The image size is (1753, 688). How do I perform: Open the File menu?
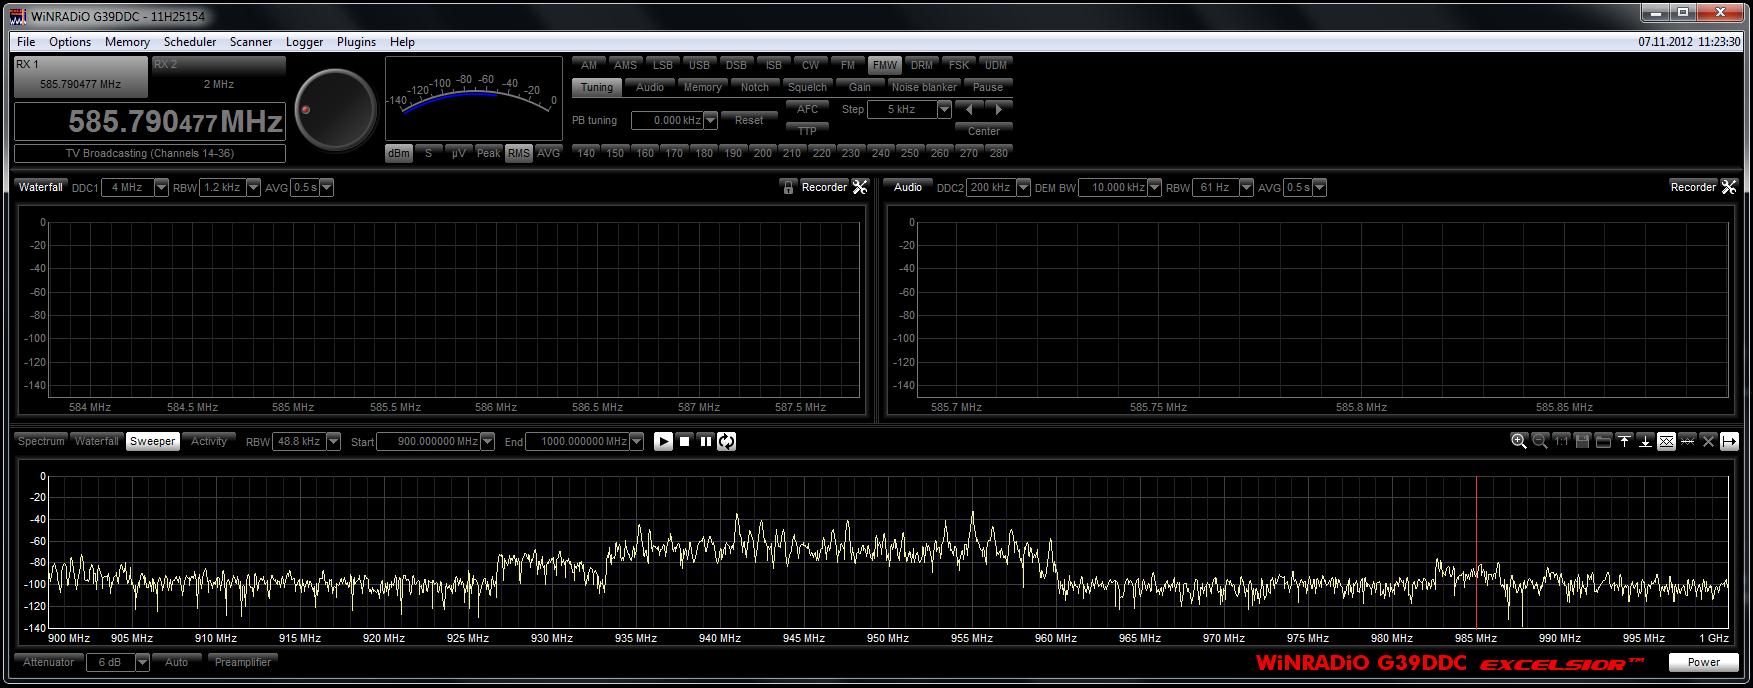click(26, 42)
